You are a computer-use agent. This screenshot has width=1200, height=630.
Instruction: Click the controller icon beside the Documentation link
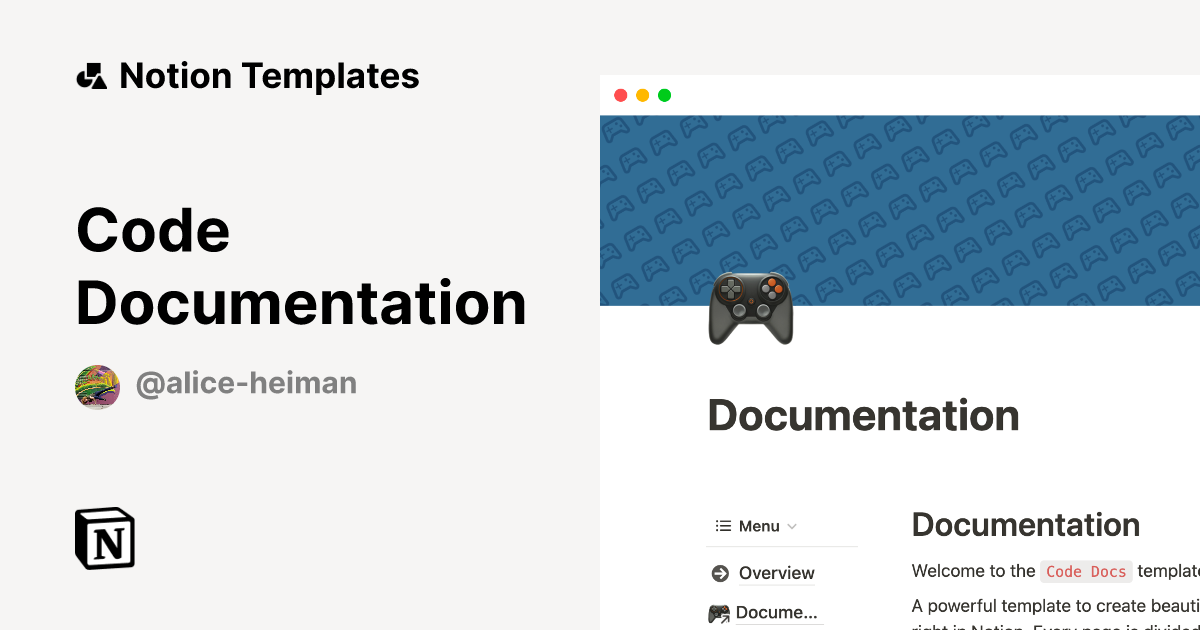(x=719, y=614)
